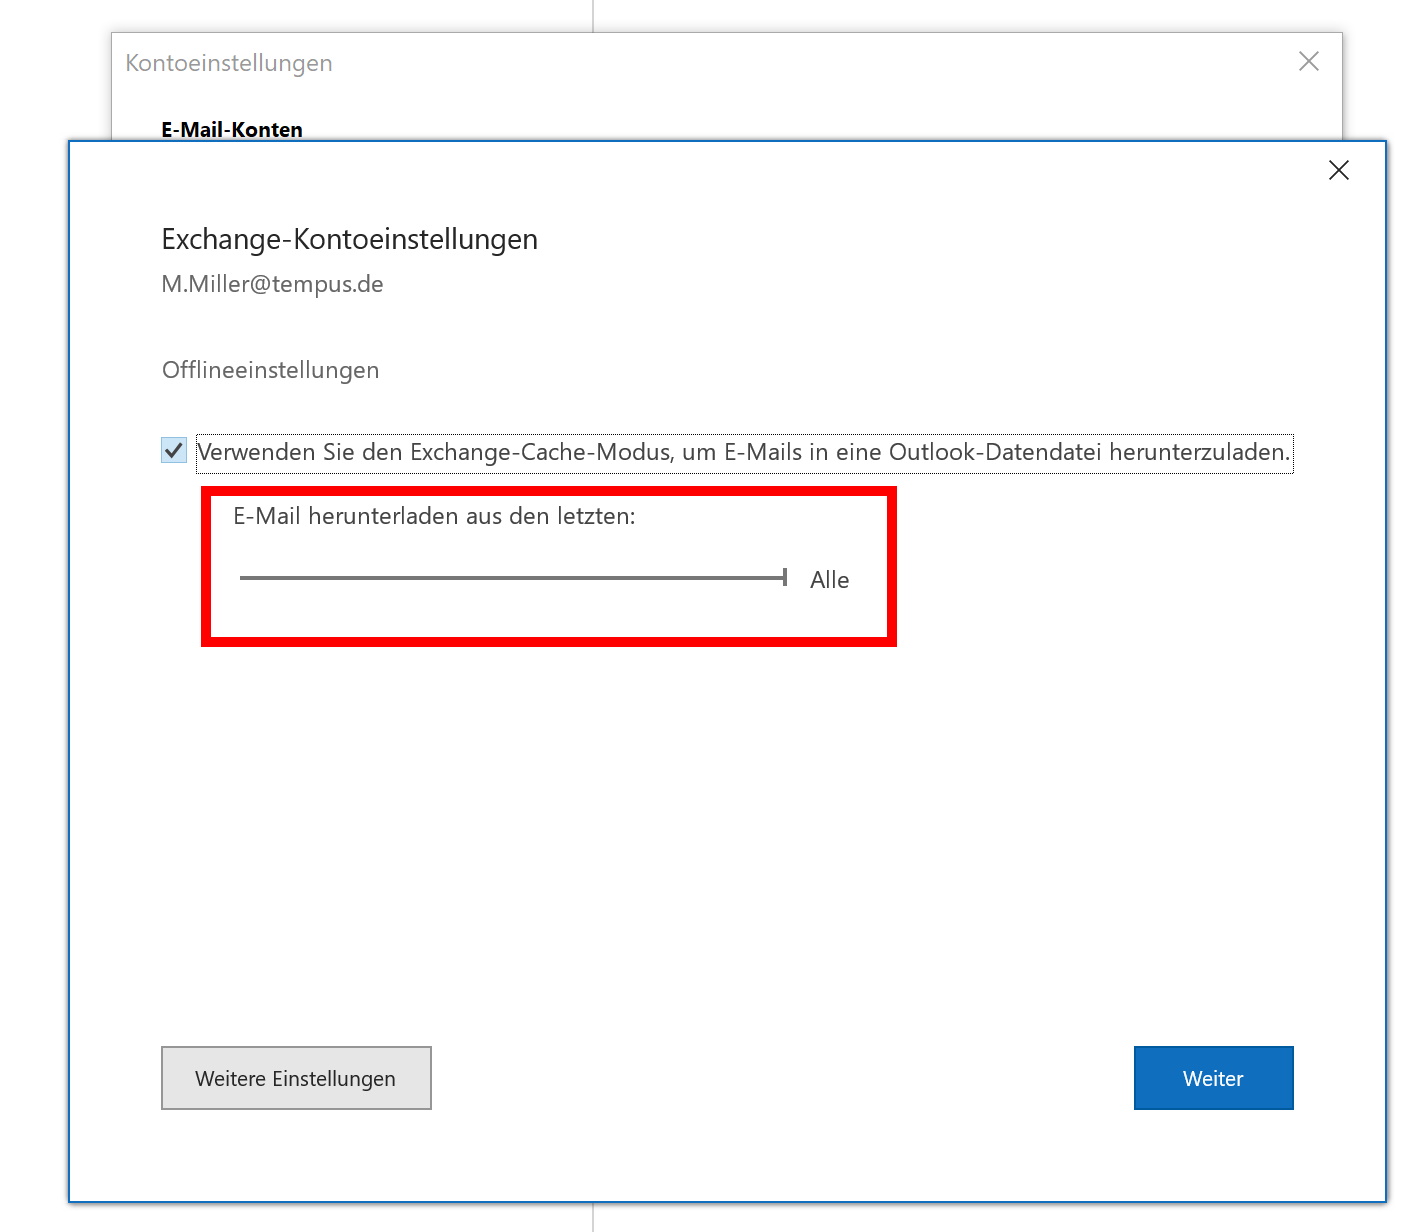This screenshot has height=1232, width=1413.
Task: Click the Exchange-Kontoeinstellungen title
Action: pos(349,239)
